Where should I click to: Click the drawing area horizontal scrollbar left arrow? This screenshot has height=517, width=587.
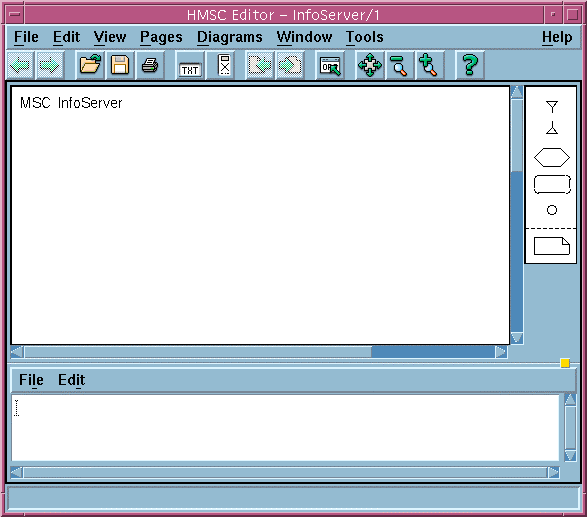[17, 352]
